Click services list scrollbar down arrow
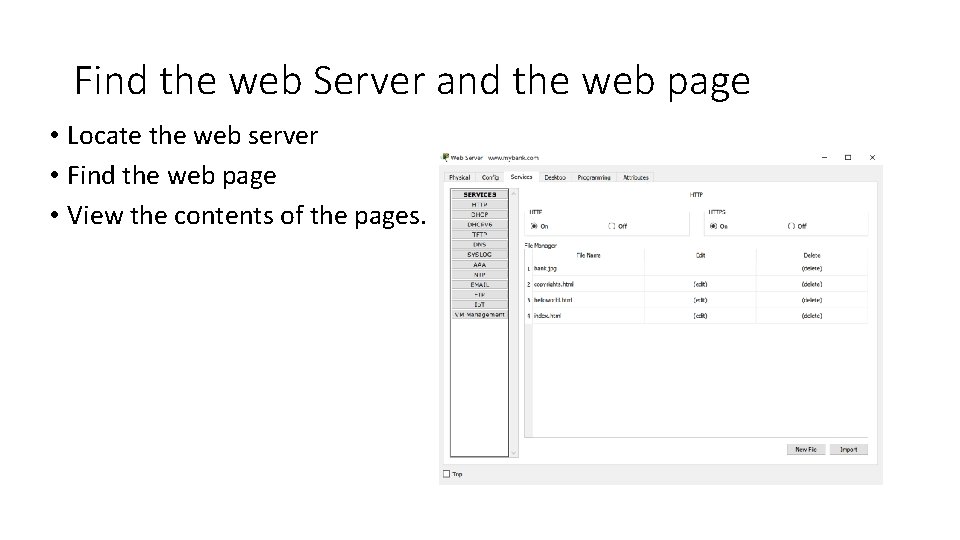960x540 pixels. [x=514, y=453]
